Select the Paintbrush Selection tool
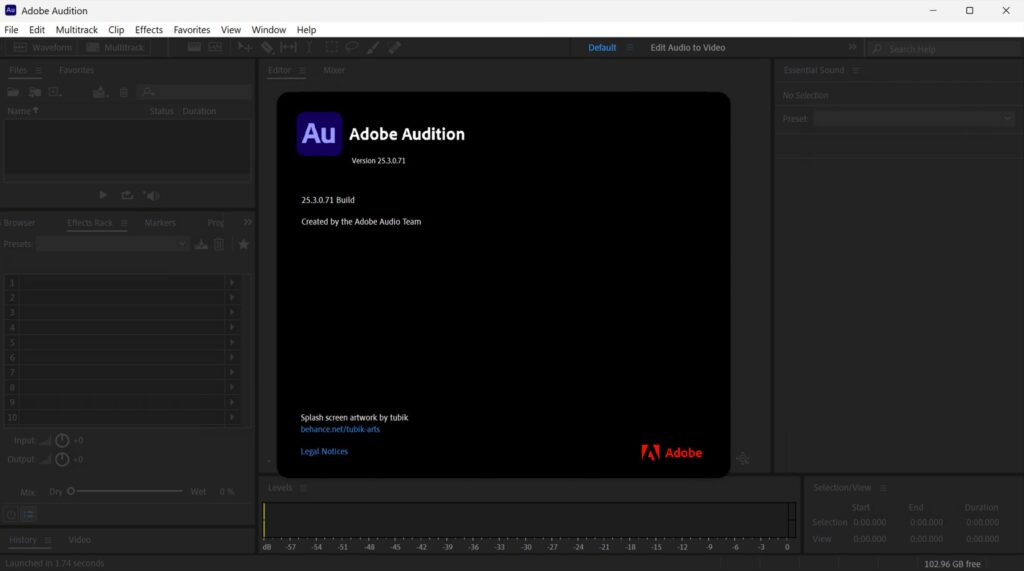The height and width of the screenshot is (571, 1024). tap(373, 47)
